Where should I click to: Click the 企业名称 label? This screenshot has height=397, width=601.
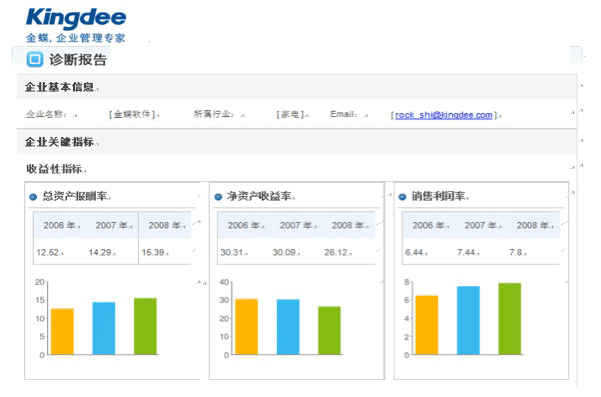[x=46, y=114]
